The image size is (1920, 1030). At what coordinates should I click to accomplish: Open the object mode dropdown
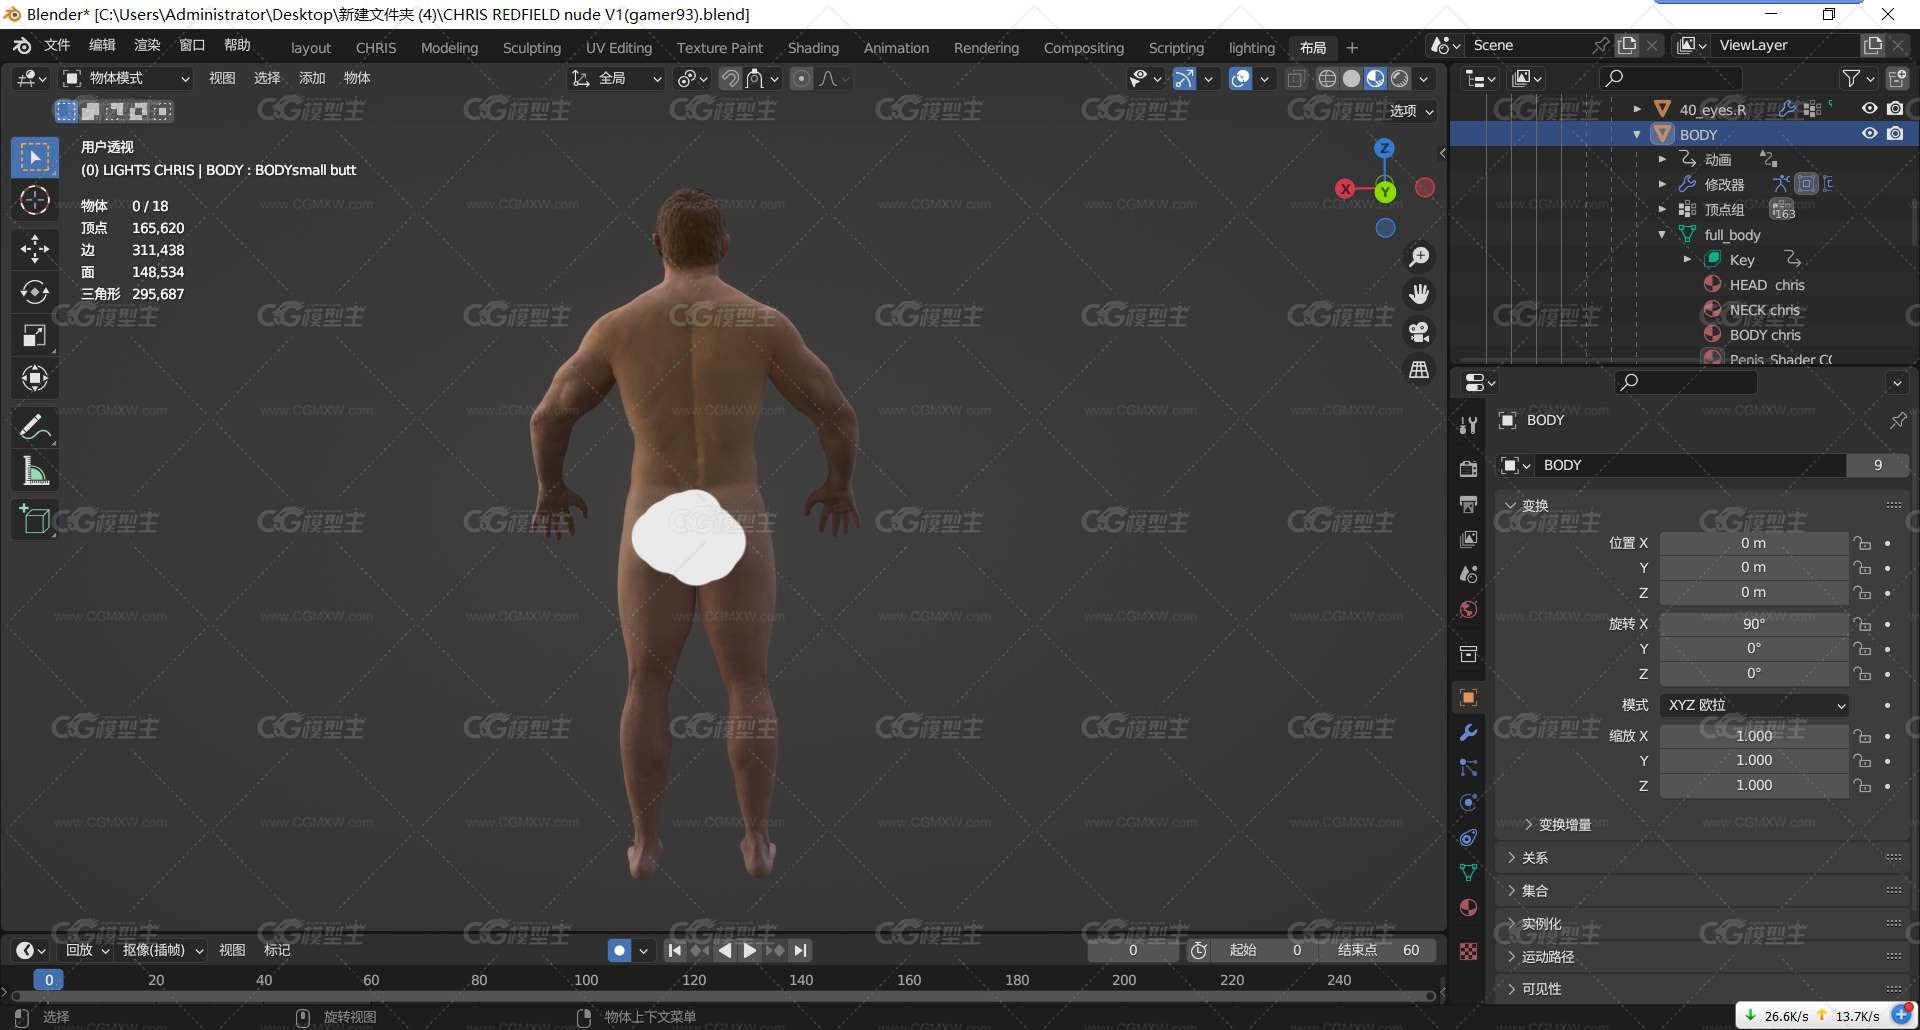(127, 78)
